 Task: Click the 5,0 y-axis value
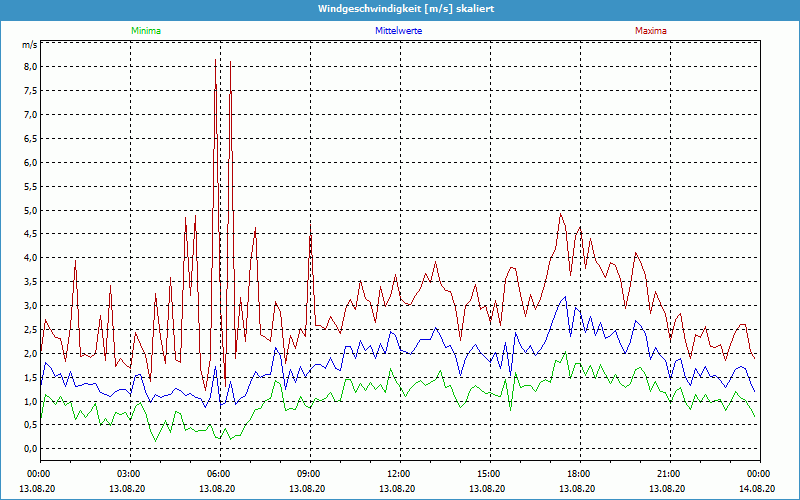(31, 210)
